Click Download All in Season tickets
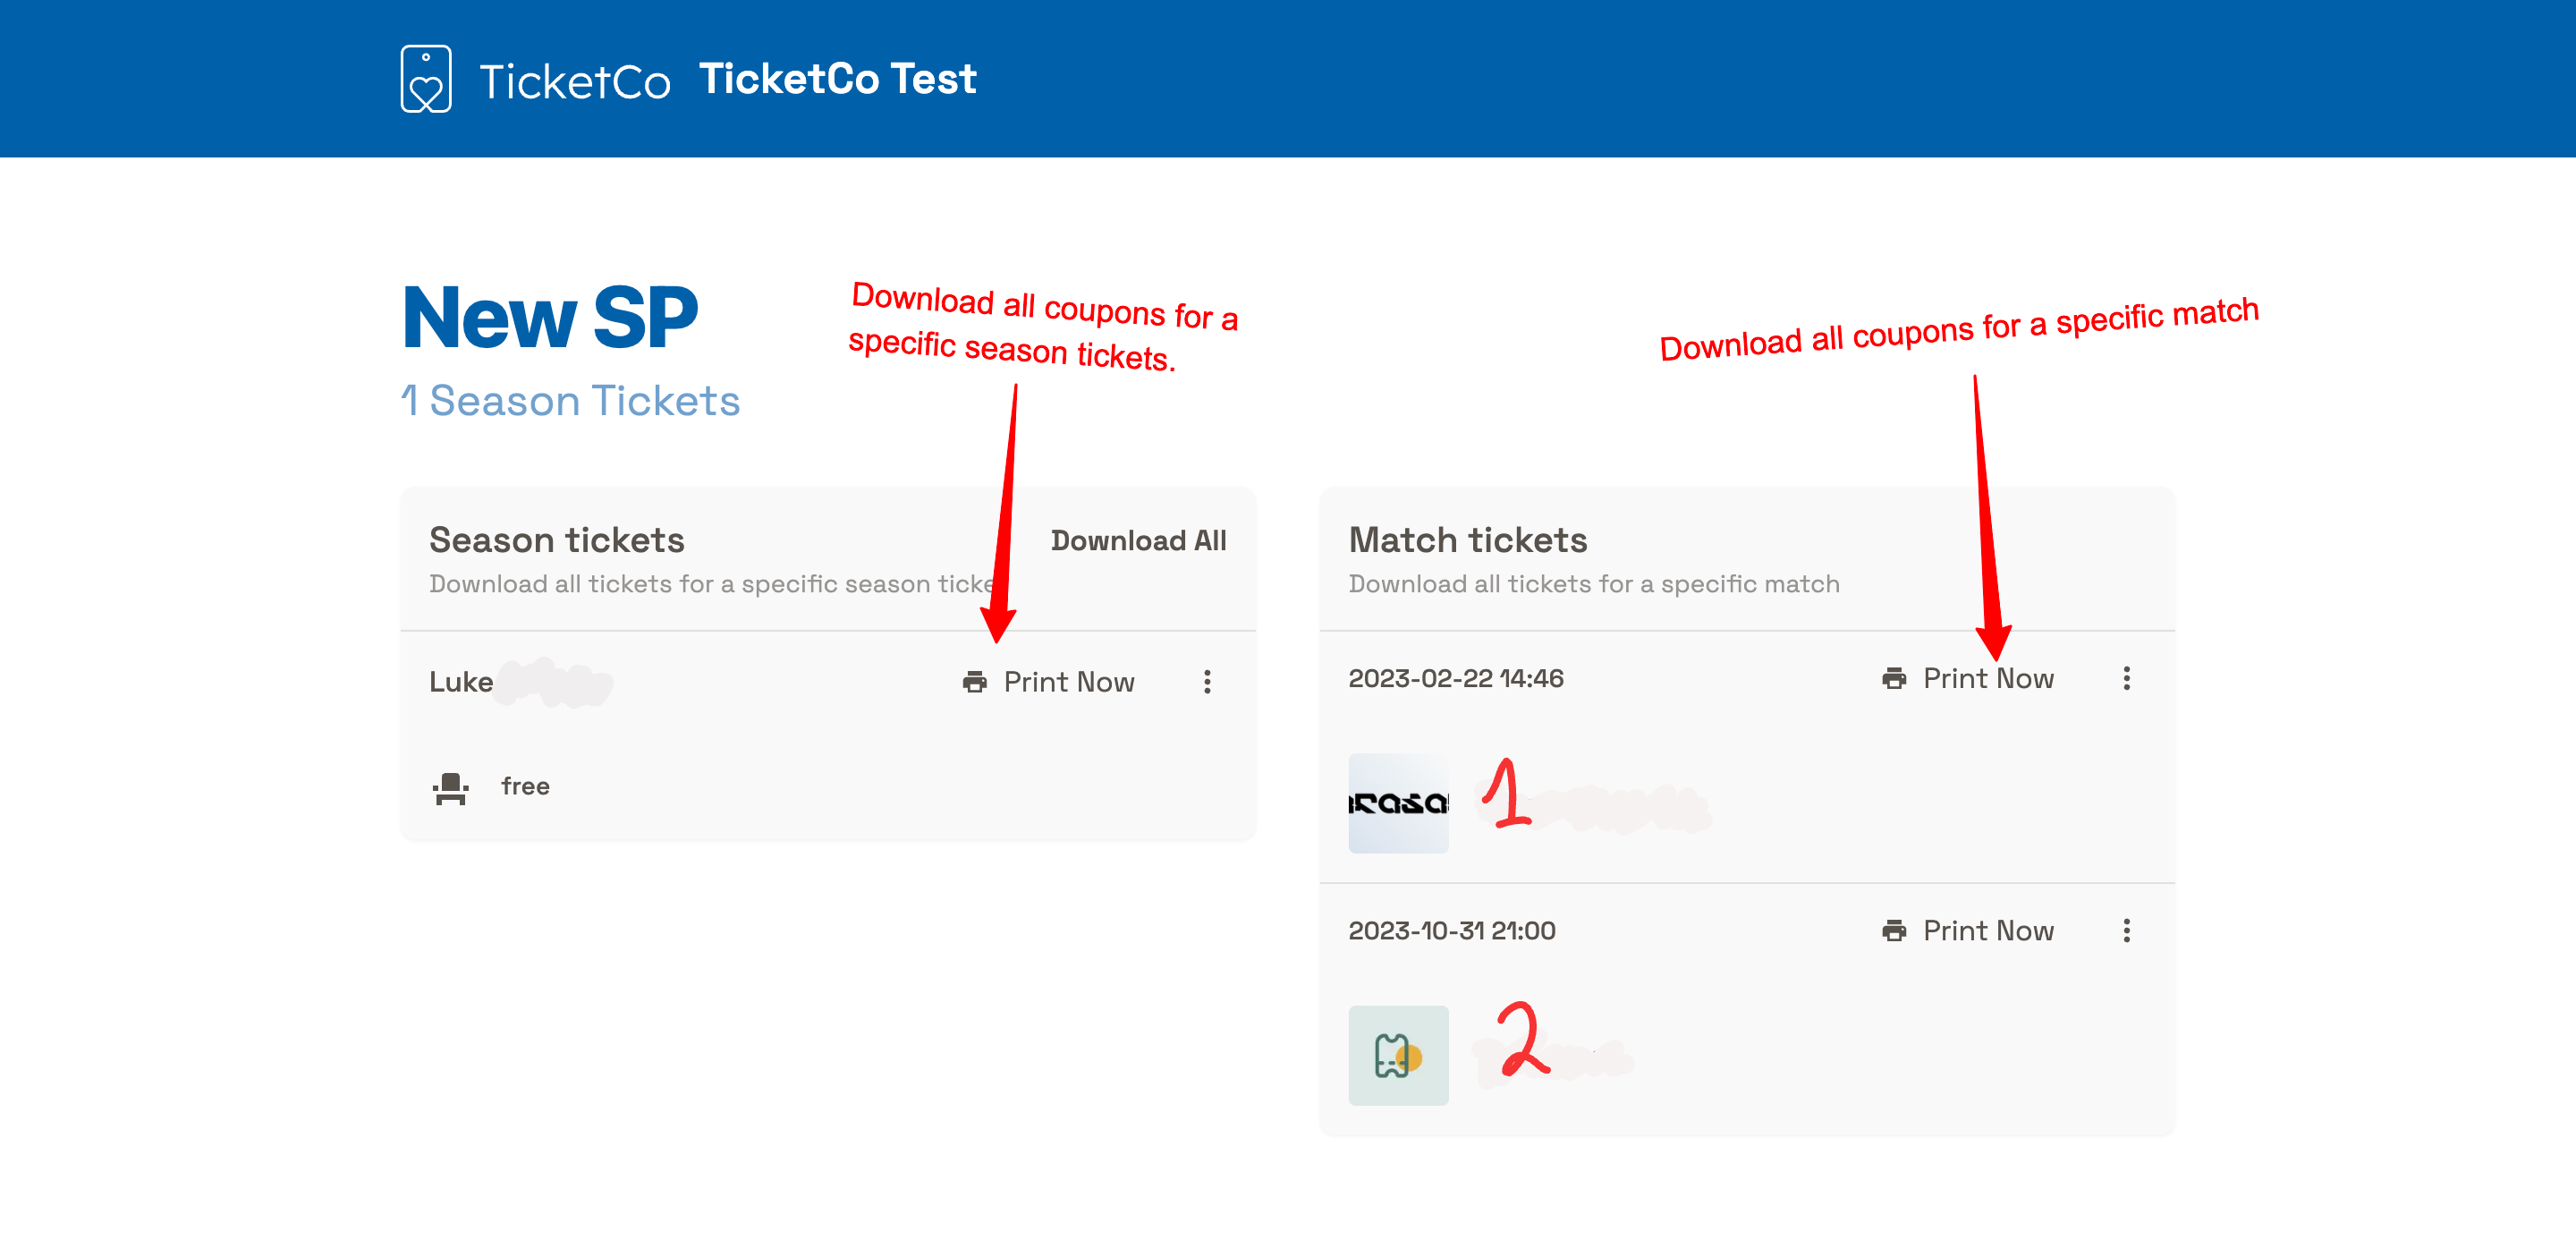 (1138, 541)
